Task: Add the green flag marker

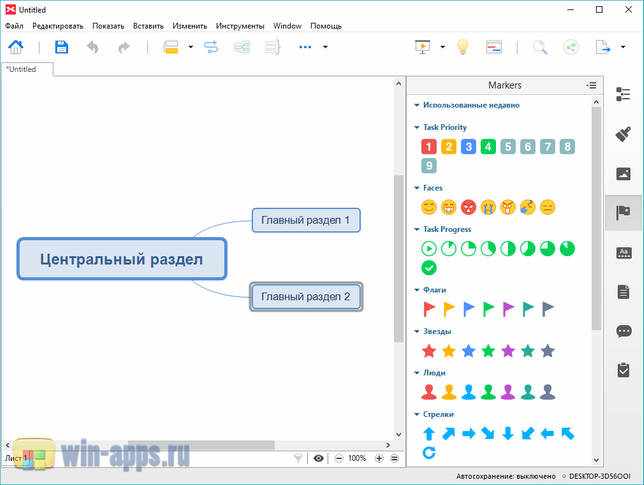Action: (x=488, y=309)
